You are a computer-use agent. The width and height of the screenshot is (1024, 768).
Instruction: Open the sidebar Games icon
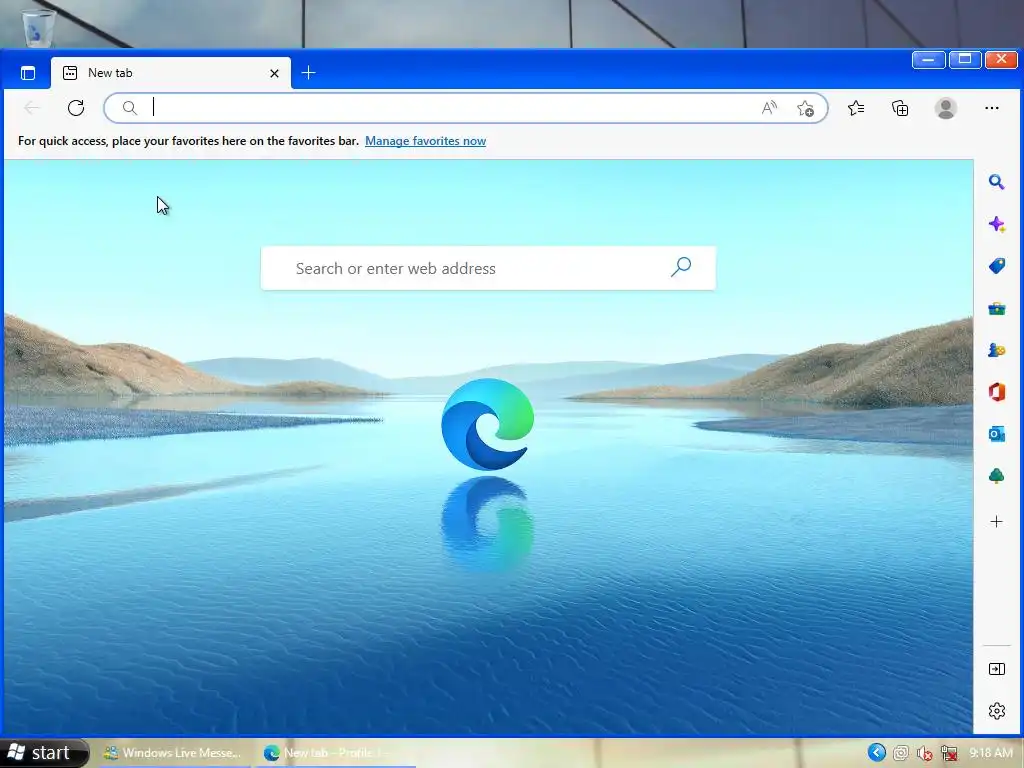[x=996, y=350]
